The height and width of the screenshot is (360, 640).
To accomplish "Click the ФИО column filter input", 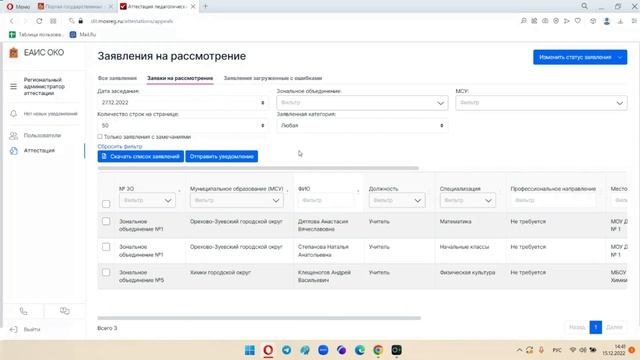I will (327, 200).
